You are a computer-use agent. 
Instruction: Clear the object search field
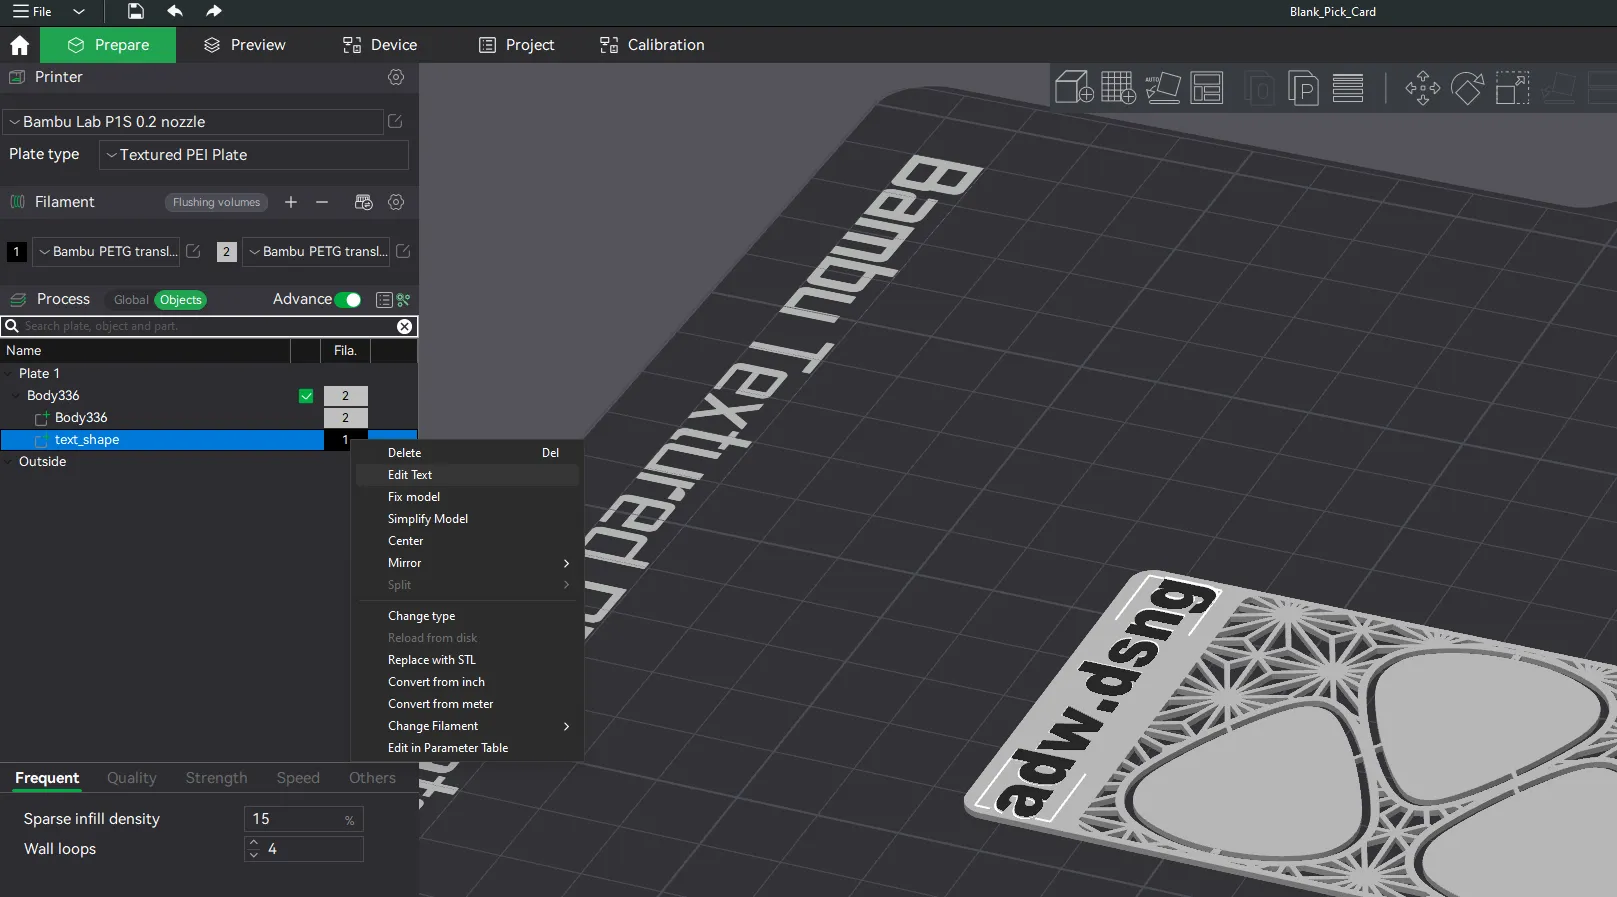click(x=404, y=326)
